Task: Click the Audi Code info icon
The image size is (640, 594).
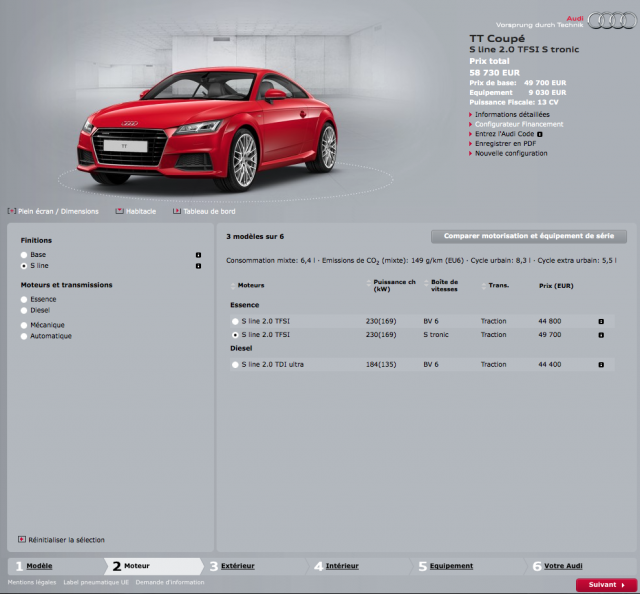Action: tap(540, 134)
